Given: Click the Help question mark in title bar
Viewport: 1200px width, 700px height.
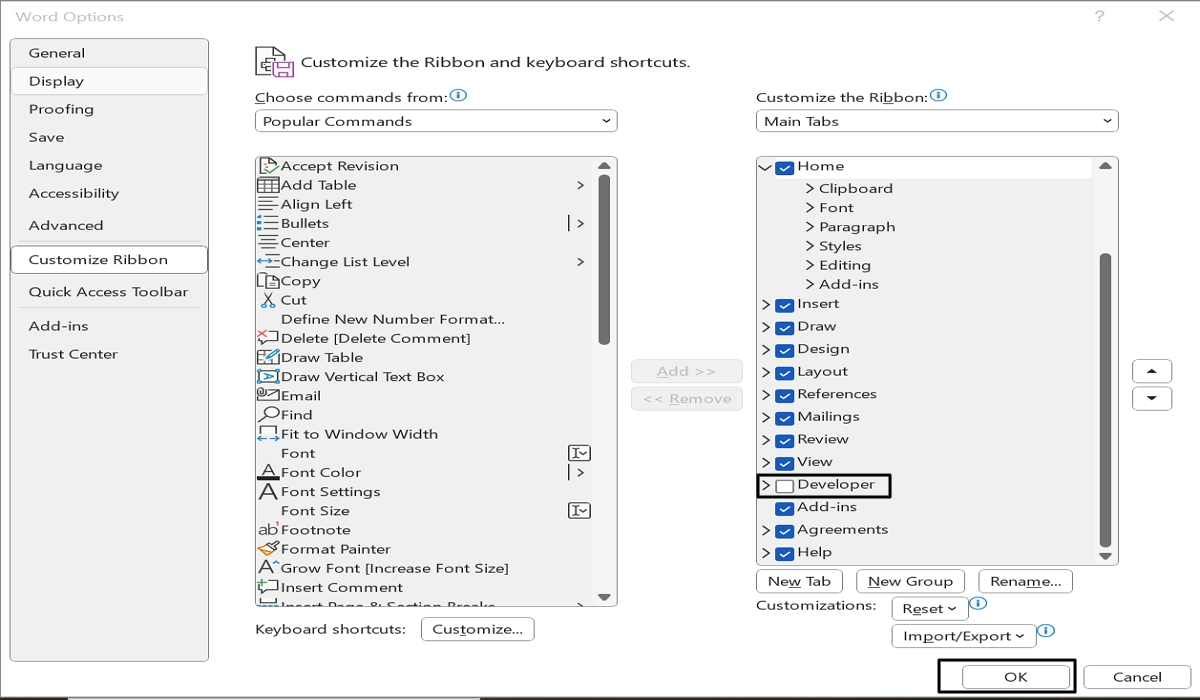Looking at the screenshot, I should [x=1099, y=16].
